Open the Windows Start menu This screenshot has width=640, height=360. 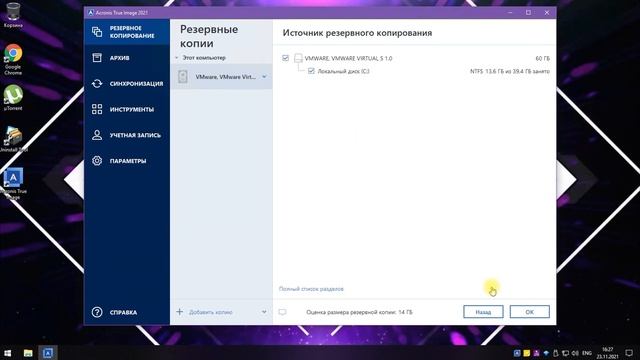(x=8, y=353)
